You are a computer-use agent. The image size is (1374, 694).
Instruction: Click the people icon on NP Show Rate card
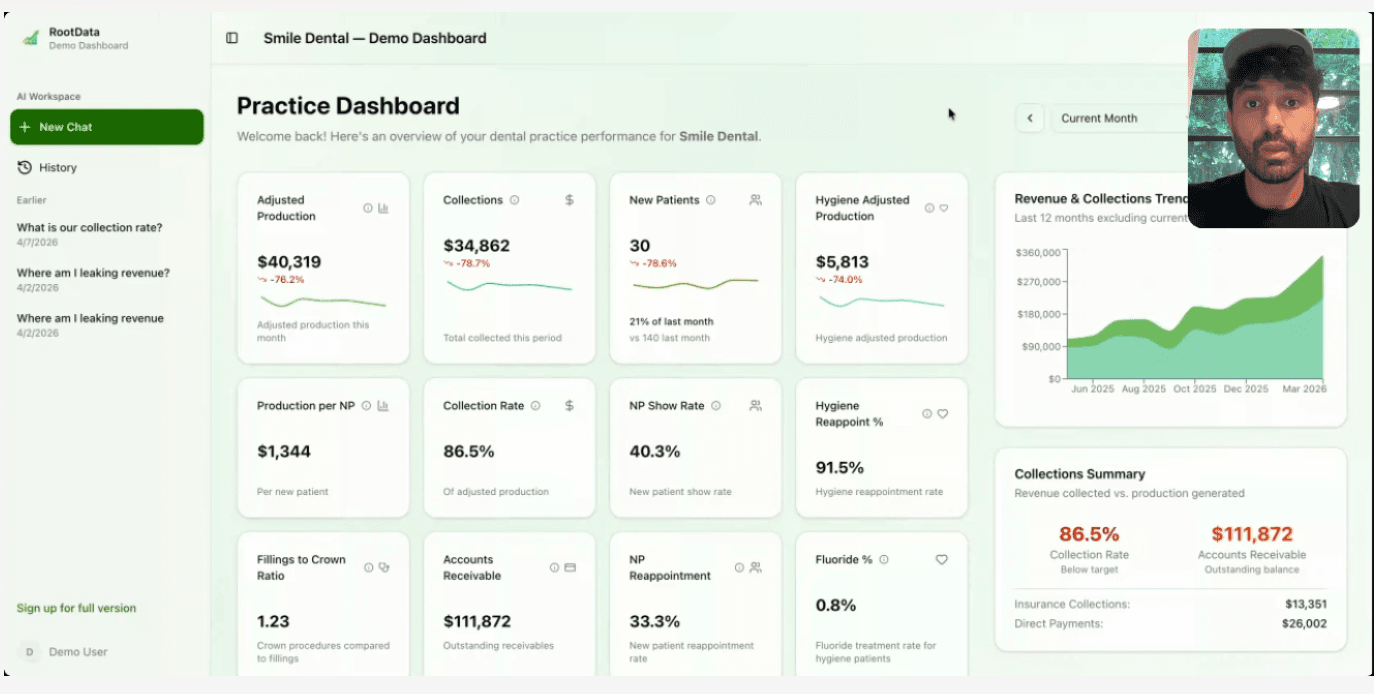pyautogui.click(x=755, y=406)
